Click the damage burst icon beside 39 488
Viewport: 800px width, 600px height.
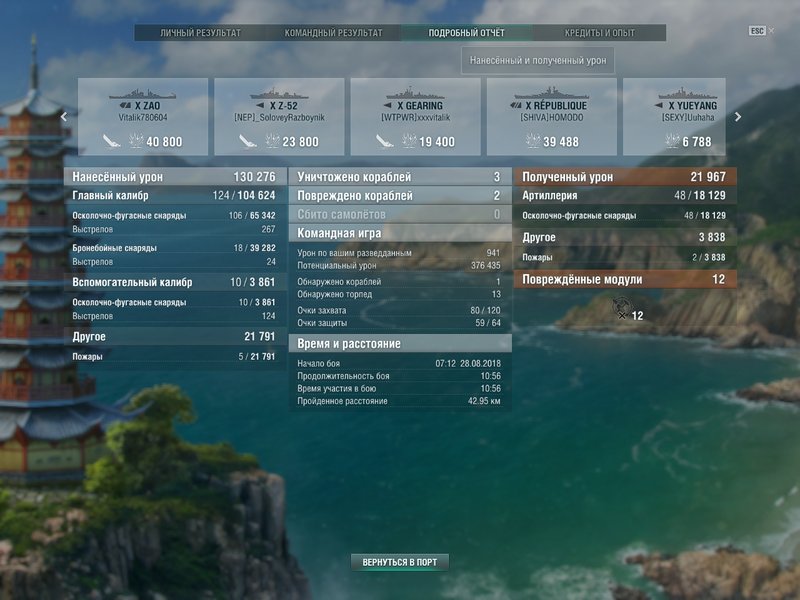tap(533, 141)
